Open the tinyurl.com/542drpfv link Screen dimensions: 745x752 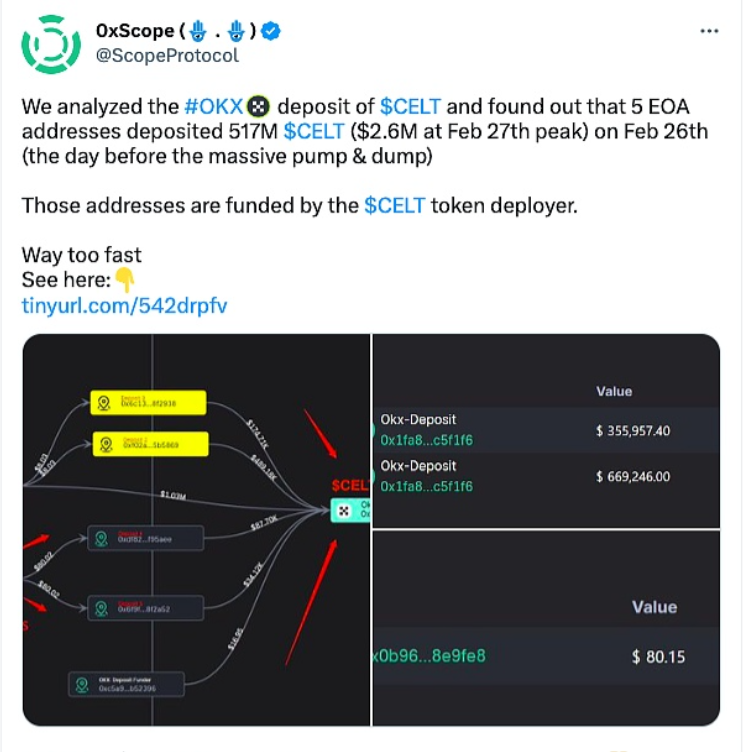[124, 306]
